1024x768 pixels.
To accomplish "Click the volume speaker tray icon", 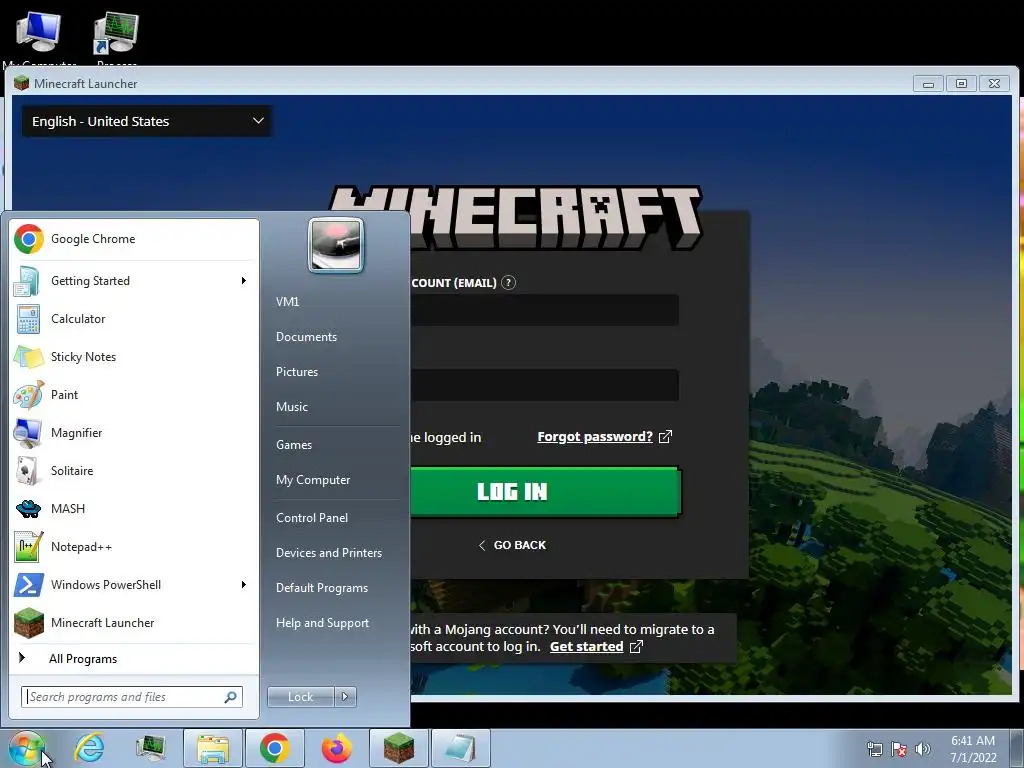I will (923, 749).
